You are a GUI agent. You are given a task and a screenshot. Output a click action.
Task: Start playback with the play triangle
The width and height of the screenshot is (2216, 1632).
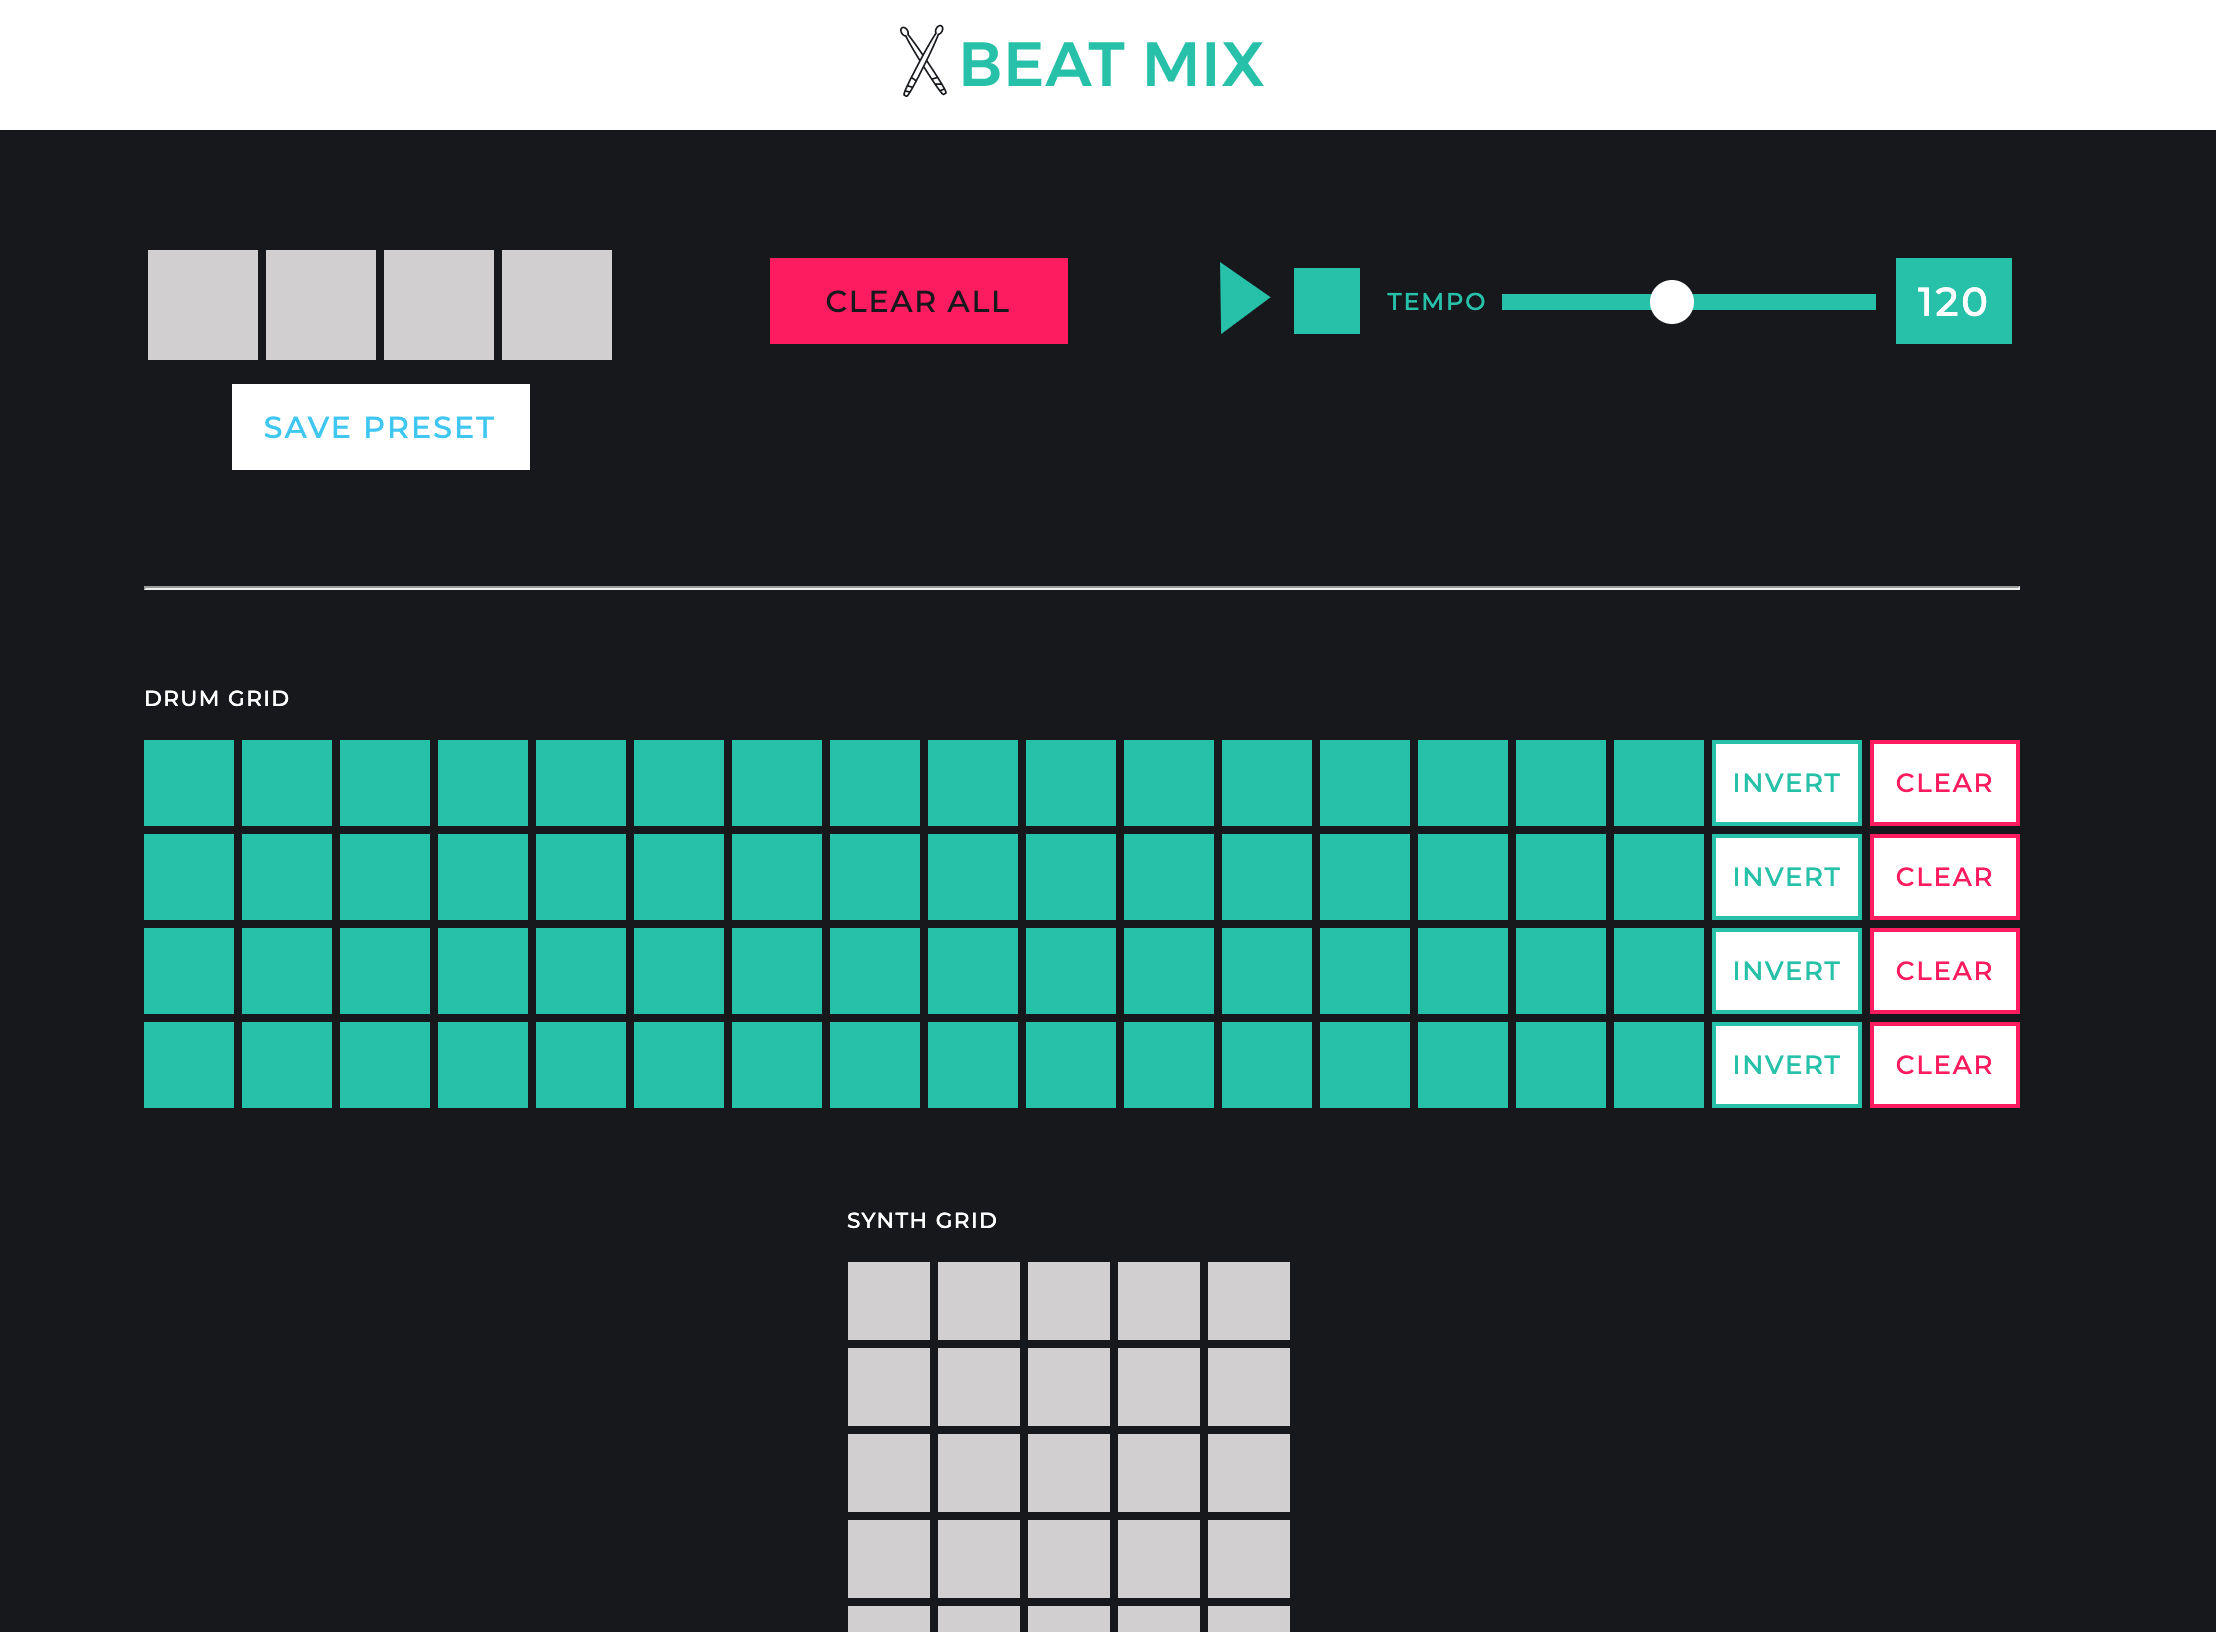pyautogui.click(x=1244, y=299)
